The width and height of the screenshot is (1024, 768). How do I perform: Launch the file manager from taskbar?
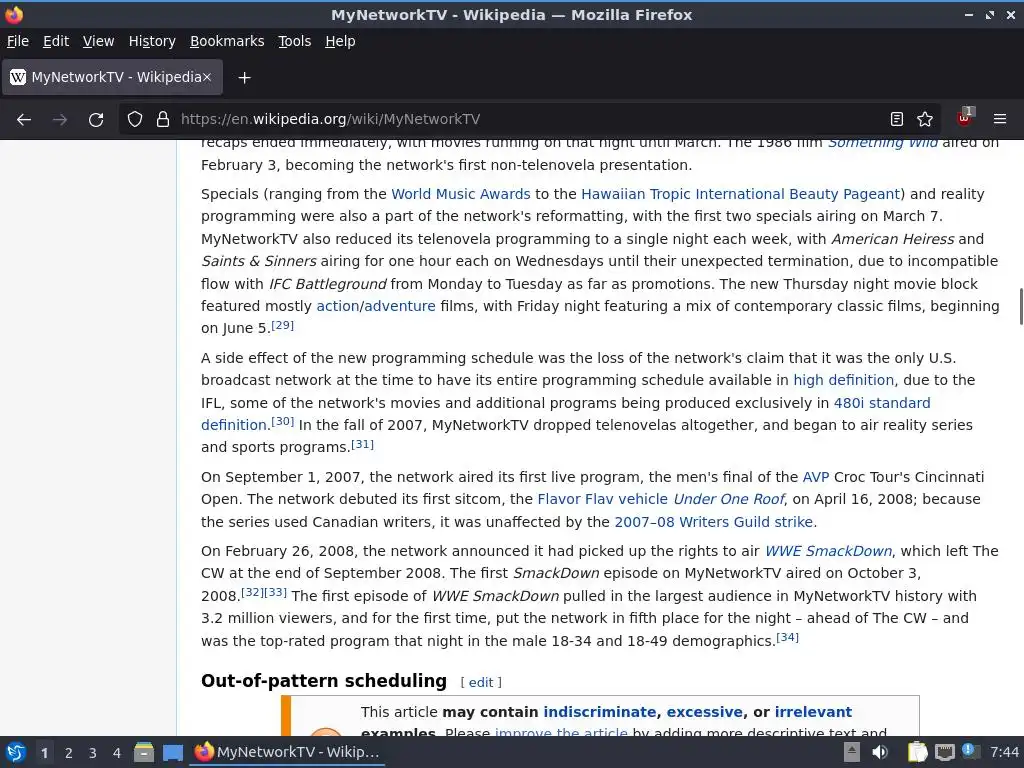[144, 752]
